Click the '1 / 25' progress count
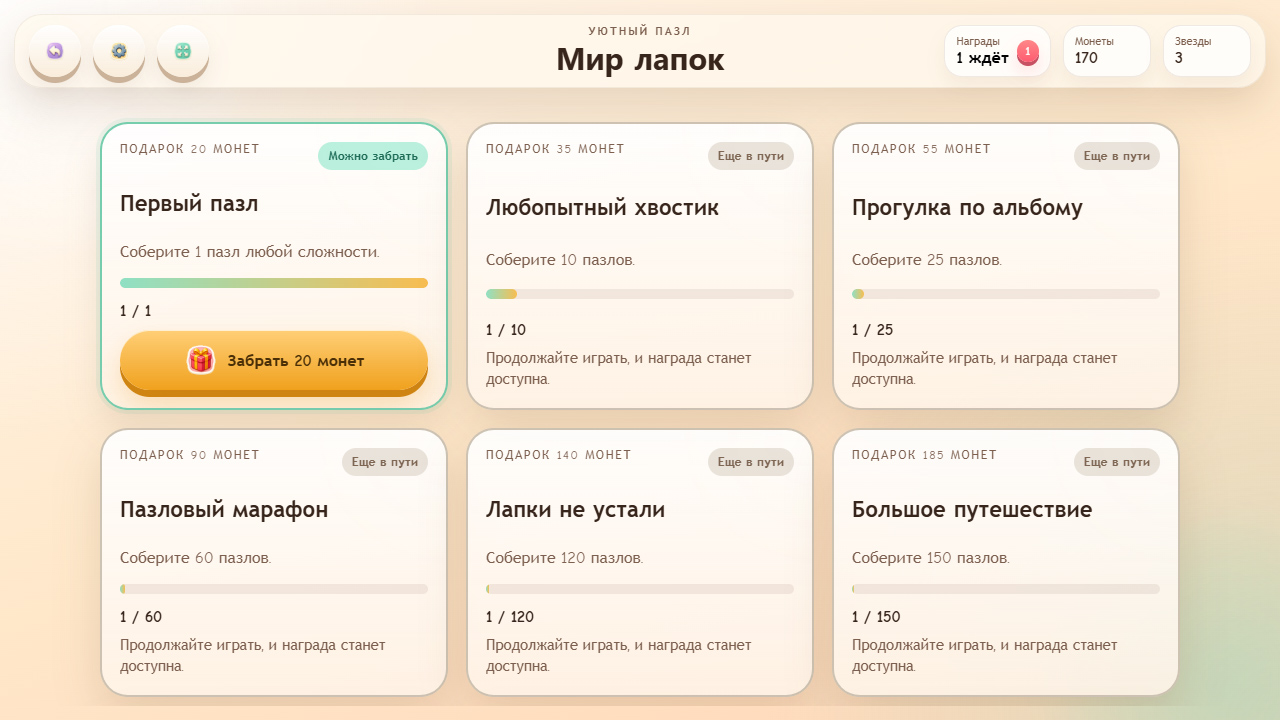1280x720 pixels. (x=873, y=330)
